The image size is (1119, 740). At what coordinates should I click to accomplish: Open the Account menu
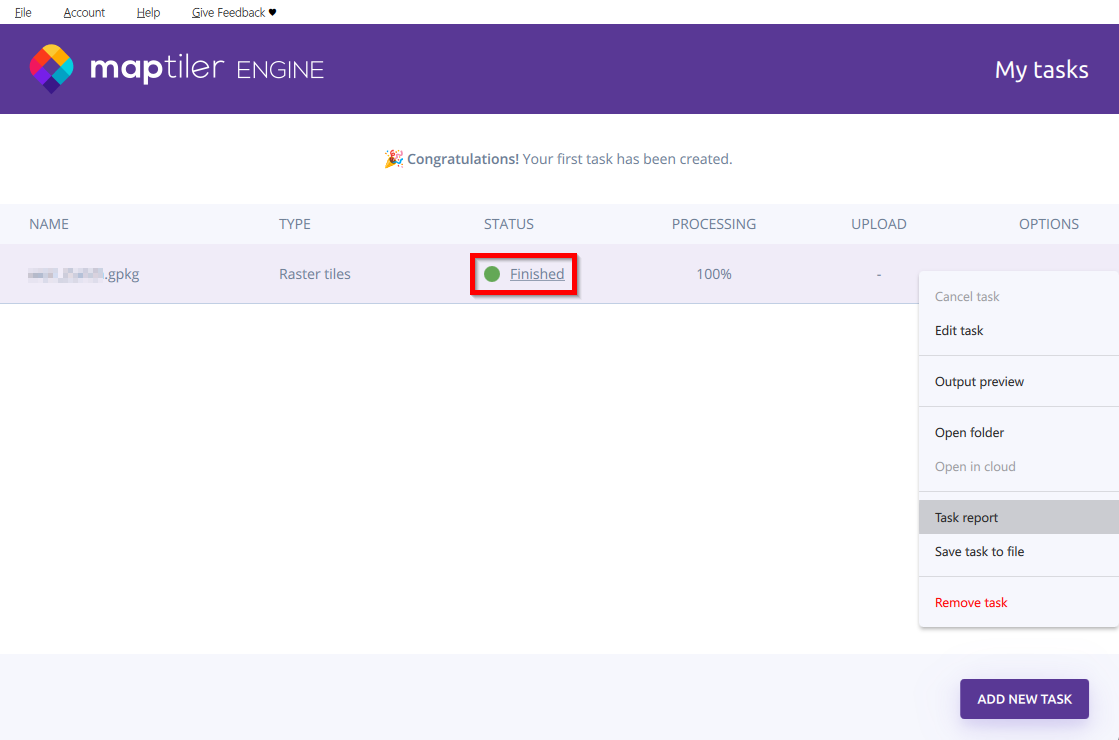click(84, 12)
